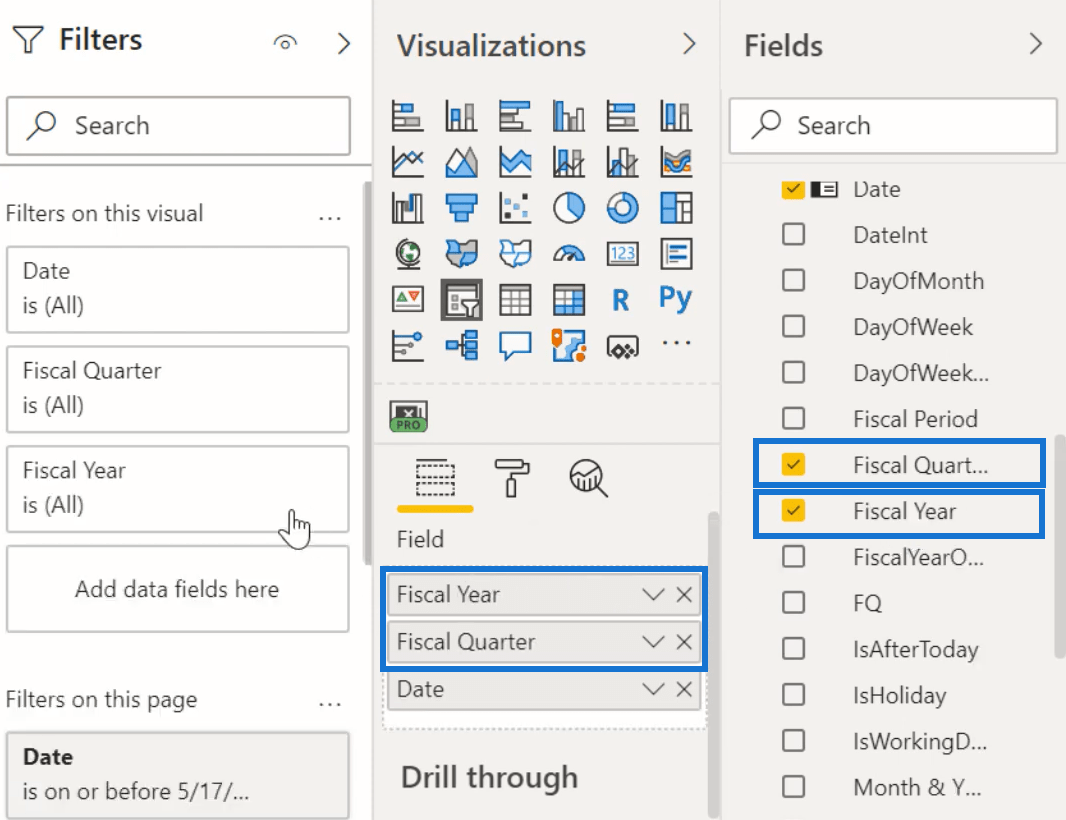Screen dimensions: 1066x820
Task: Select the 100% stacked column chart visual
Action: pyautogui.click(x=676, y=116)
